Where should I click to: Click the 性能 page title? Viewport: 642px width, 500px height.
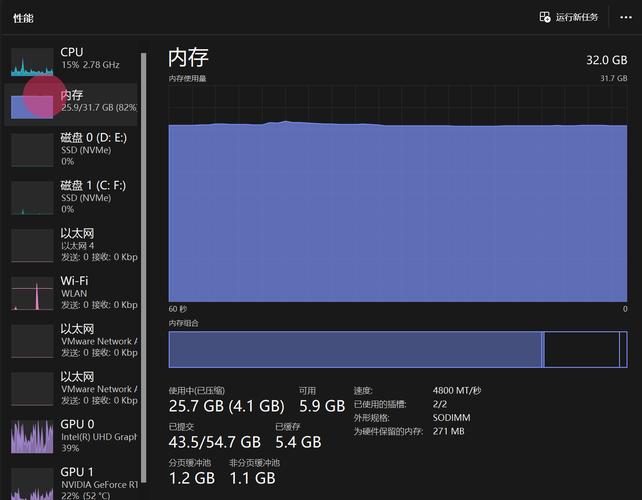[23, 18]
